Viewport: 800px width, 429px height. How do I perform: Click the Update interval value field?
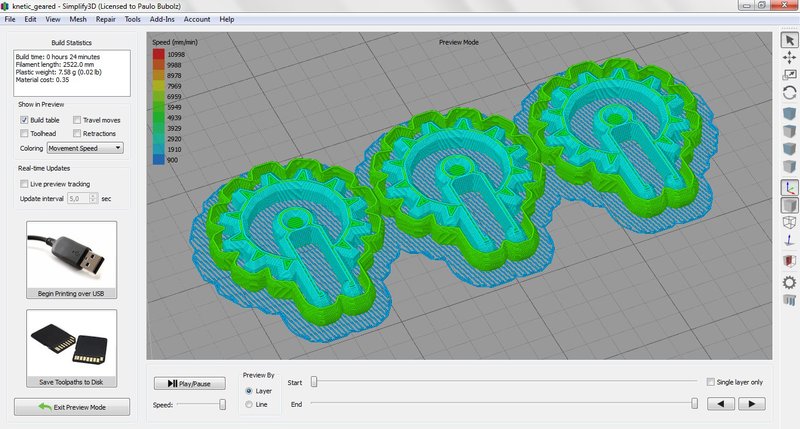click(78, 198)
